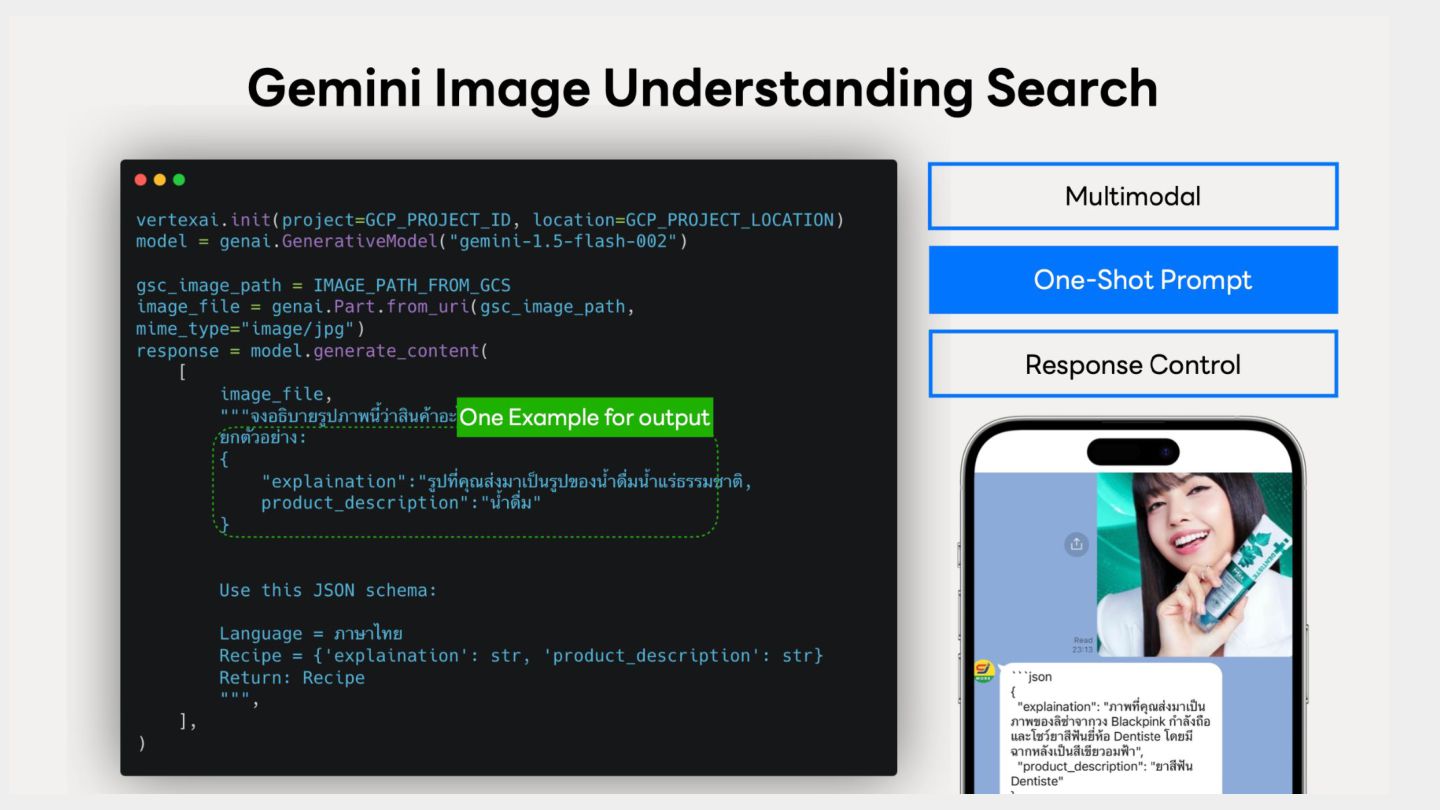Select the One-Shot Prompt box
Screen dimensions: 1440x810
click(1133, 280)
